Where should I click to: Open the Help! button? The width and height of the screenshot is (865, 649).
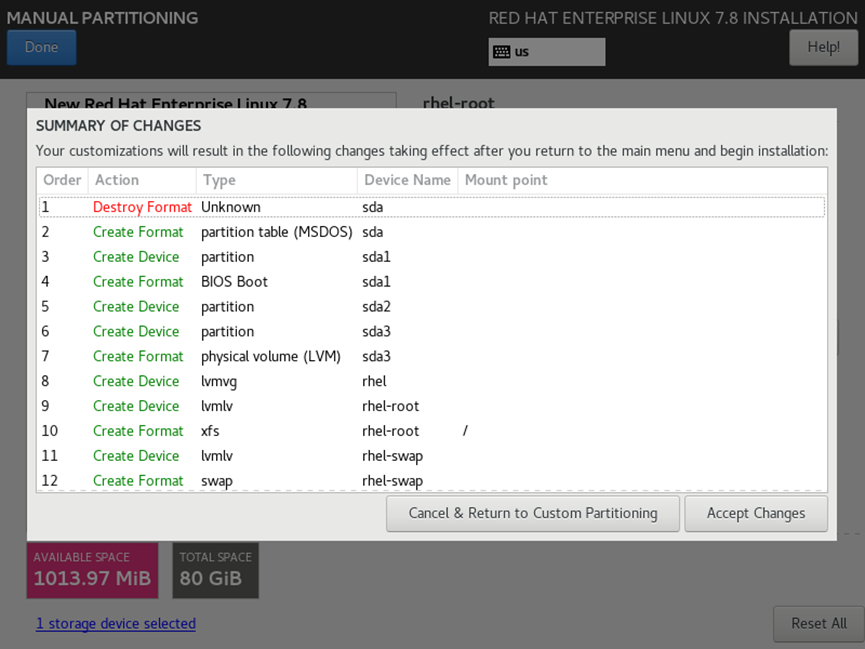tap(823, 47)
